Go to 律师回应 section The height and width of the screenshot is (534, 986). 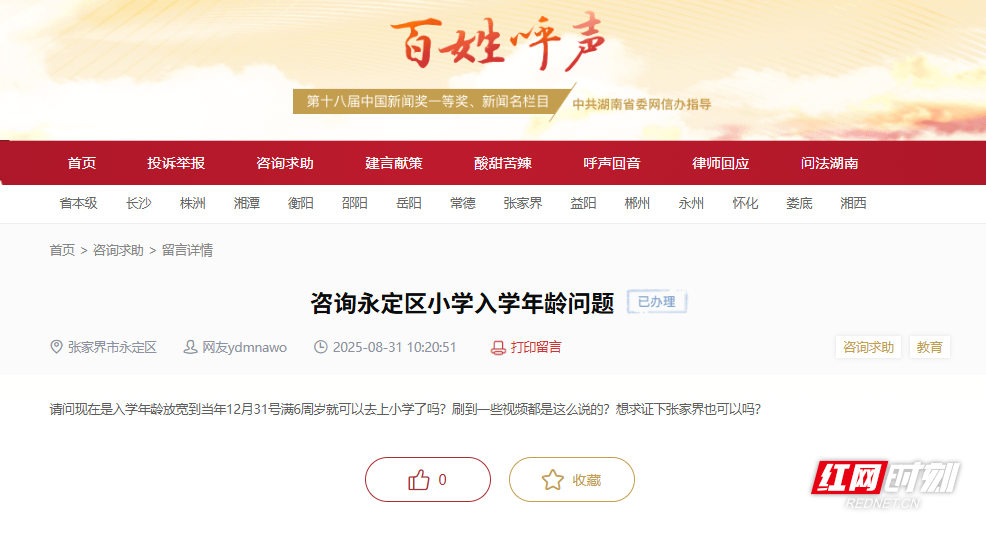pos(721,163)
